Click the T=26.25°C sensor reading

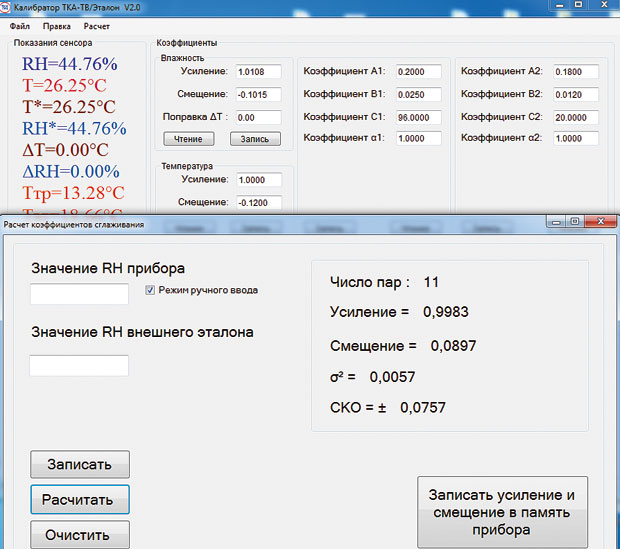[64, 85]
